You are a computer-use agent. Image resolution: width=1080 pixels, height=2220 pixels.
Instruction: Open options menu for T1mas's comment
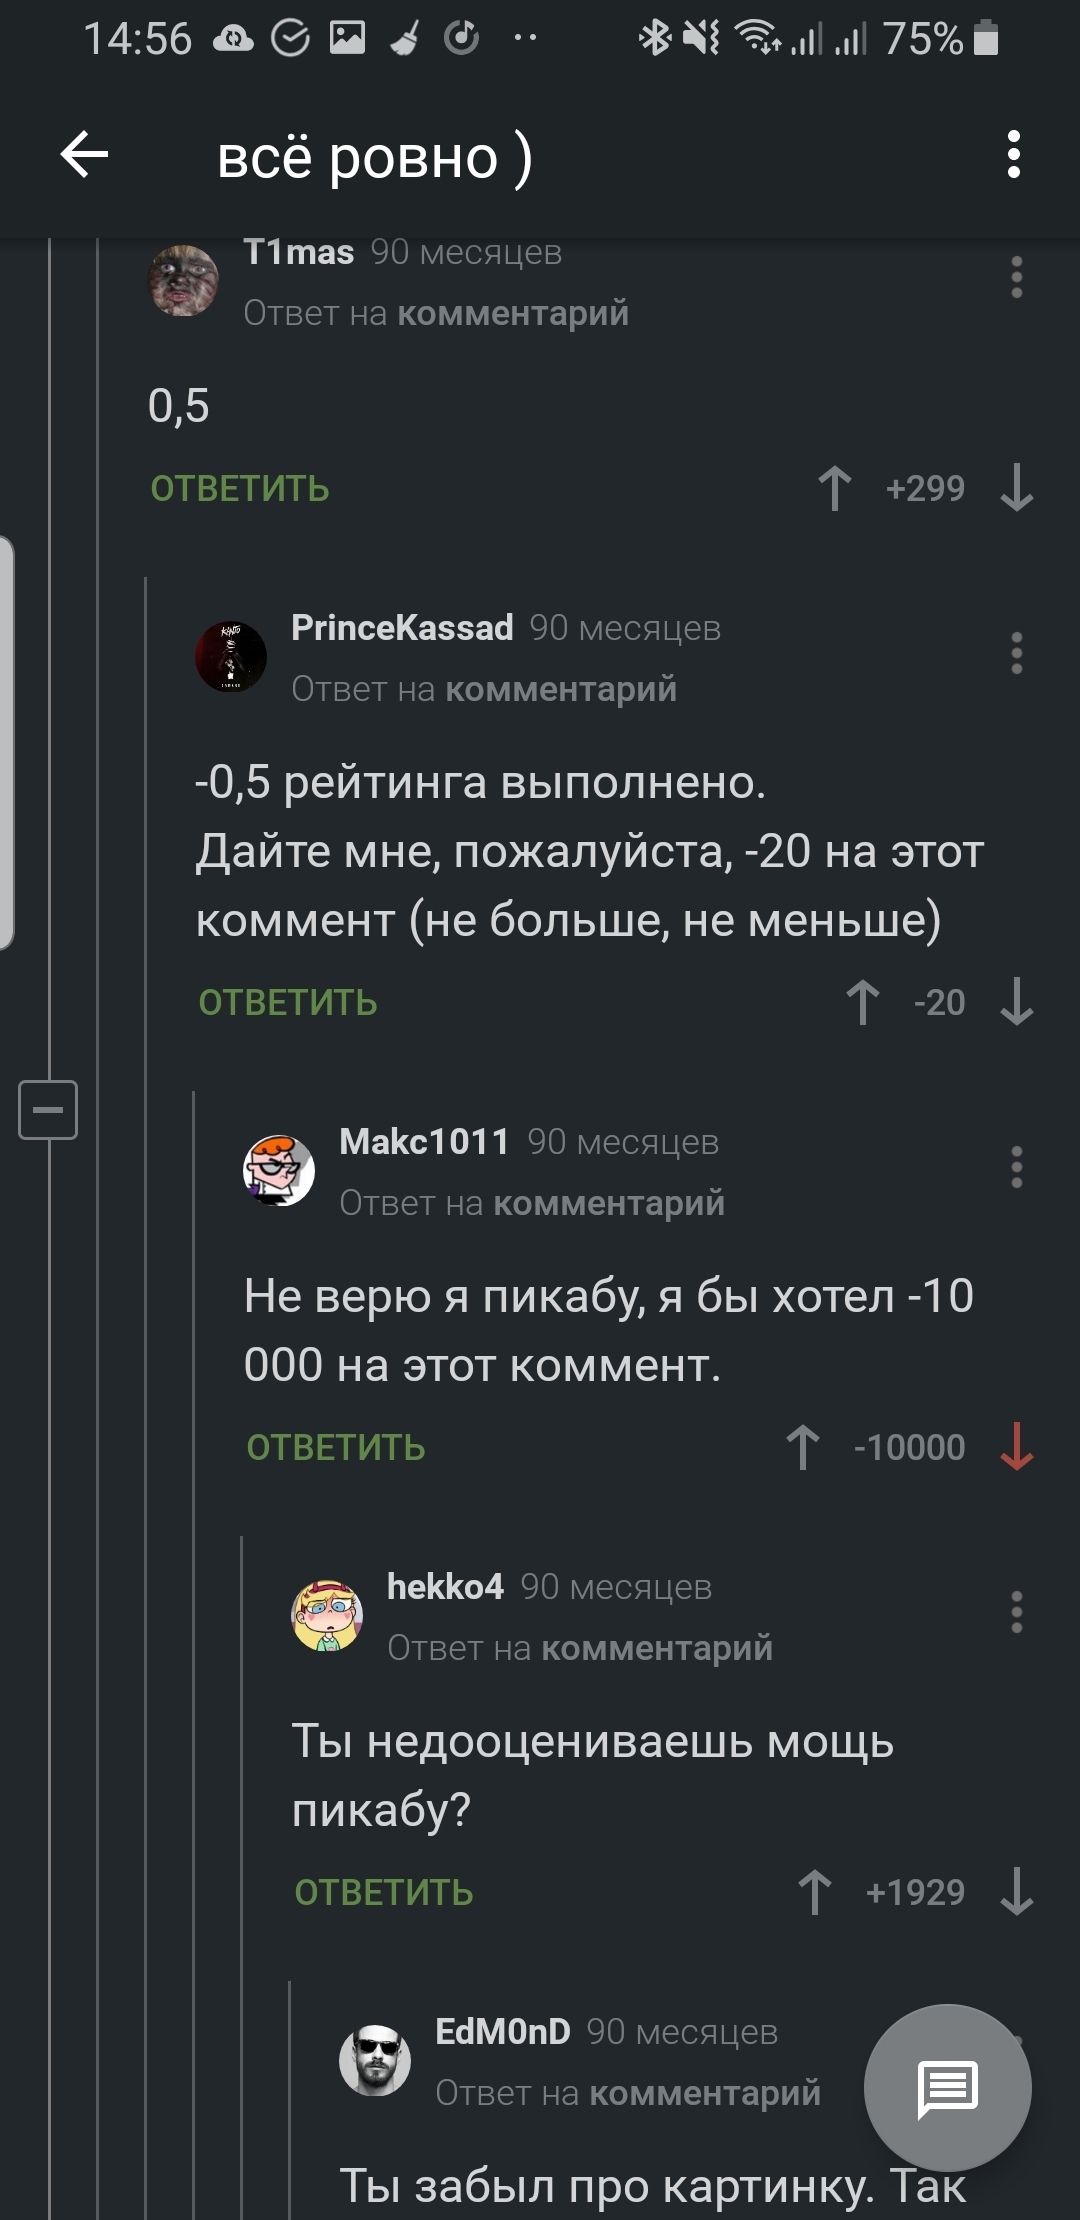(1016, 278)
